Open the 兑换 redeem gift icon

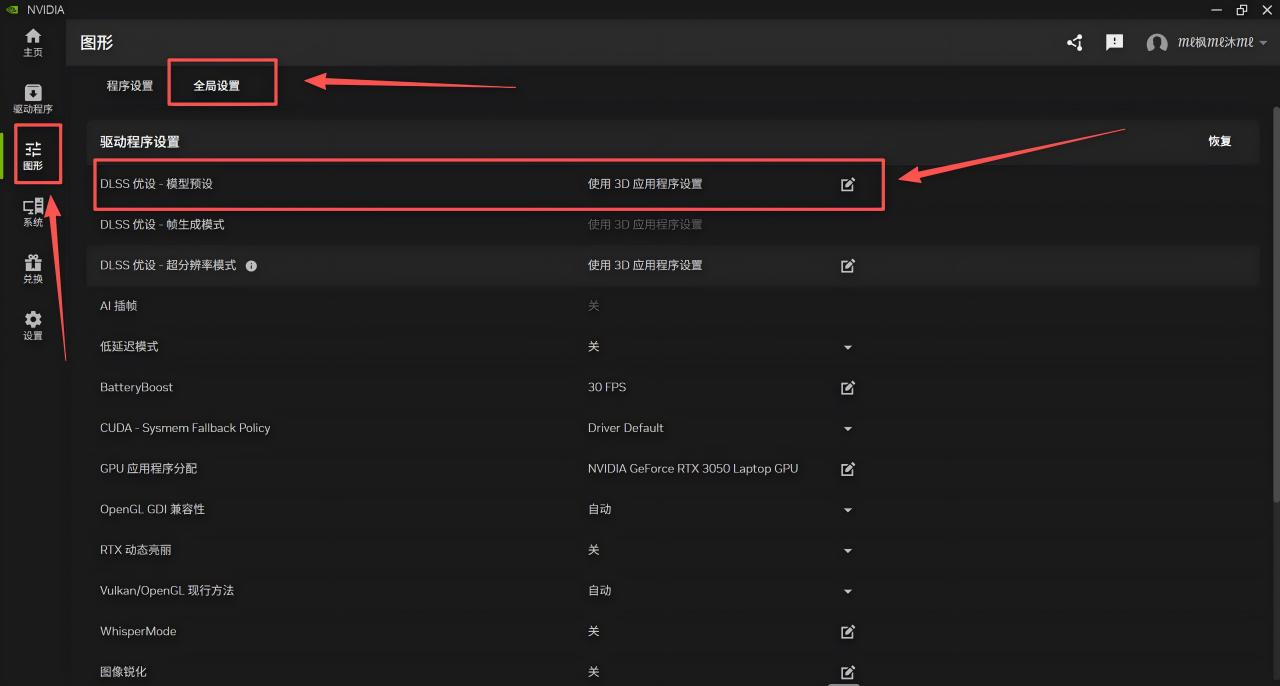point(33,269)
